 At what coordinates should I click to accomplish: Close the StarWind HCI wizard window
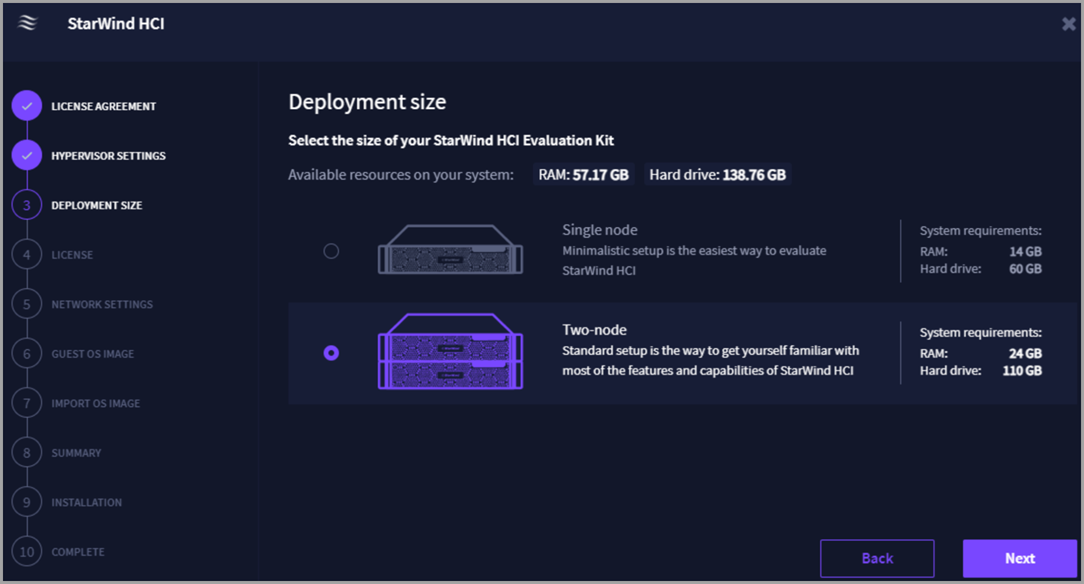click(x=1068, y=24)
